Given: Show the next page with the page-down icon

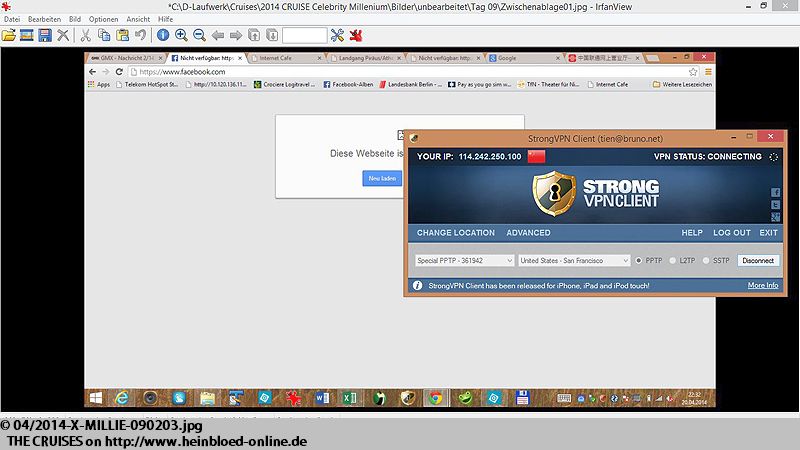Looking at the screenshot, I should 272,35.
